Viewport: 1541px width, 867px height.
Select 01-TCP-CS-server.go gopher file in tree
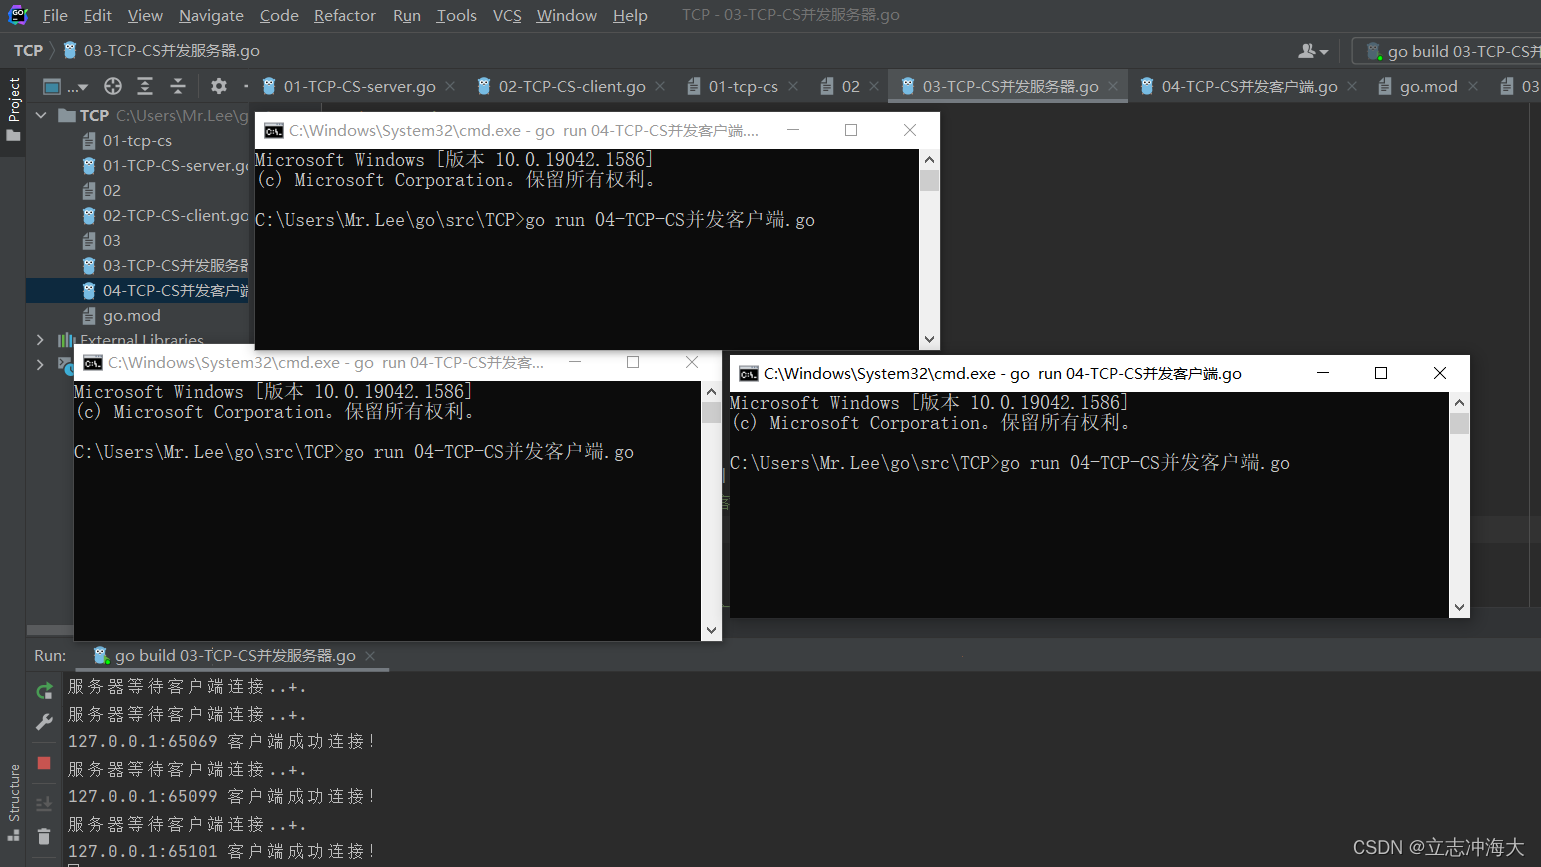pyautogui.click(x=165, y=166)
